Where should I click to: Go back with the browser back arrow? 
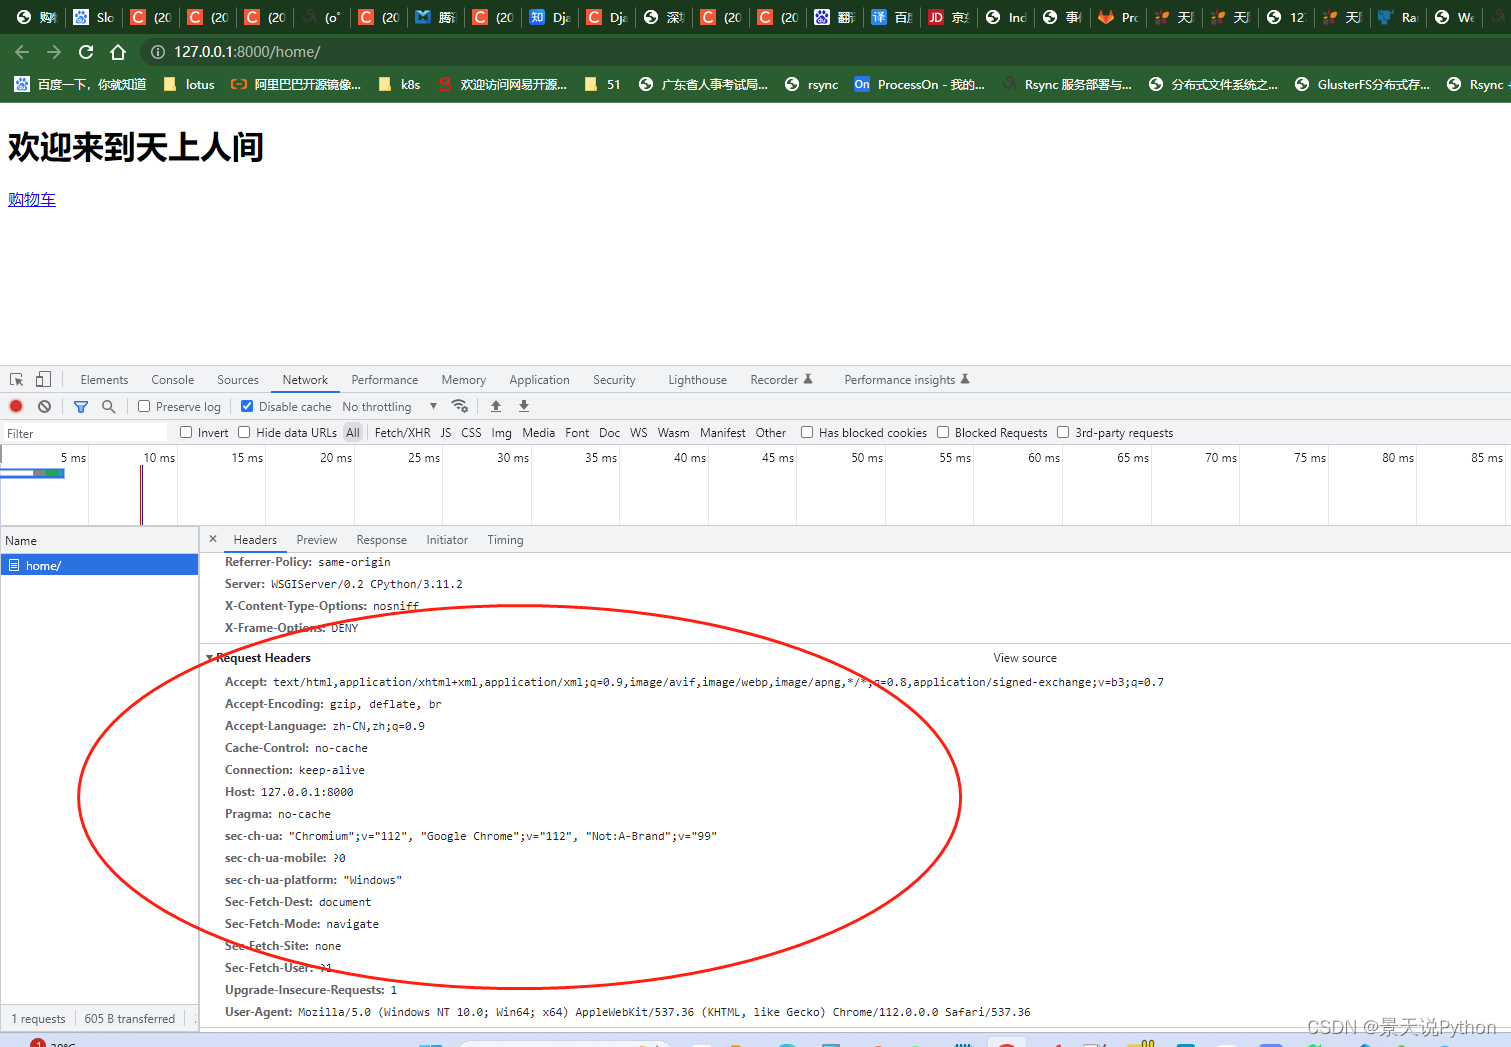(x=22, y=52)
